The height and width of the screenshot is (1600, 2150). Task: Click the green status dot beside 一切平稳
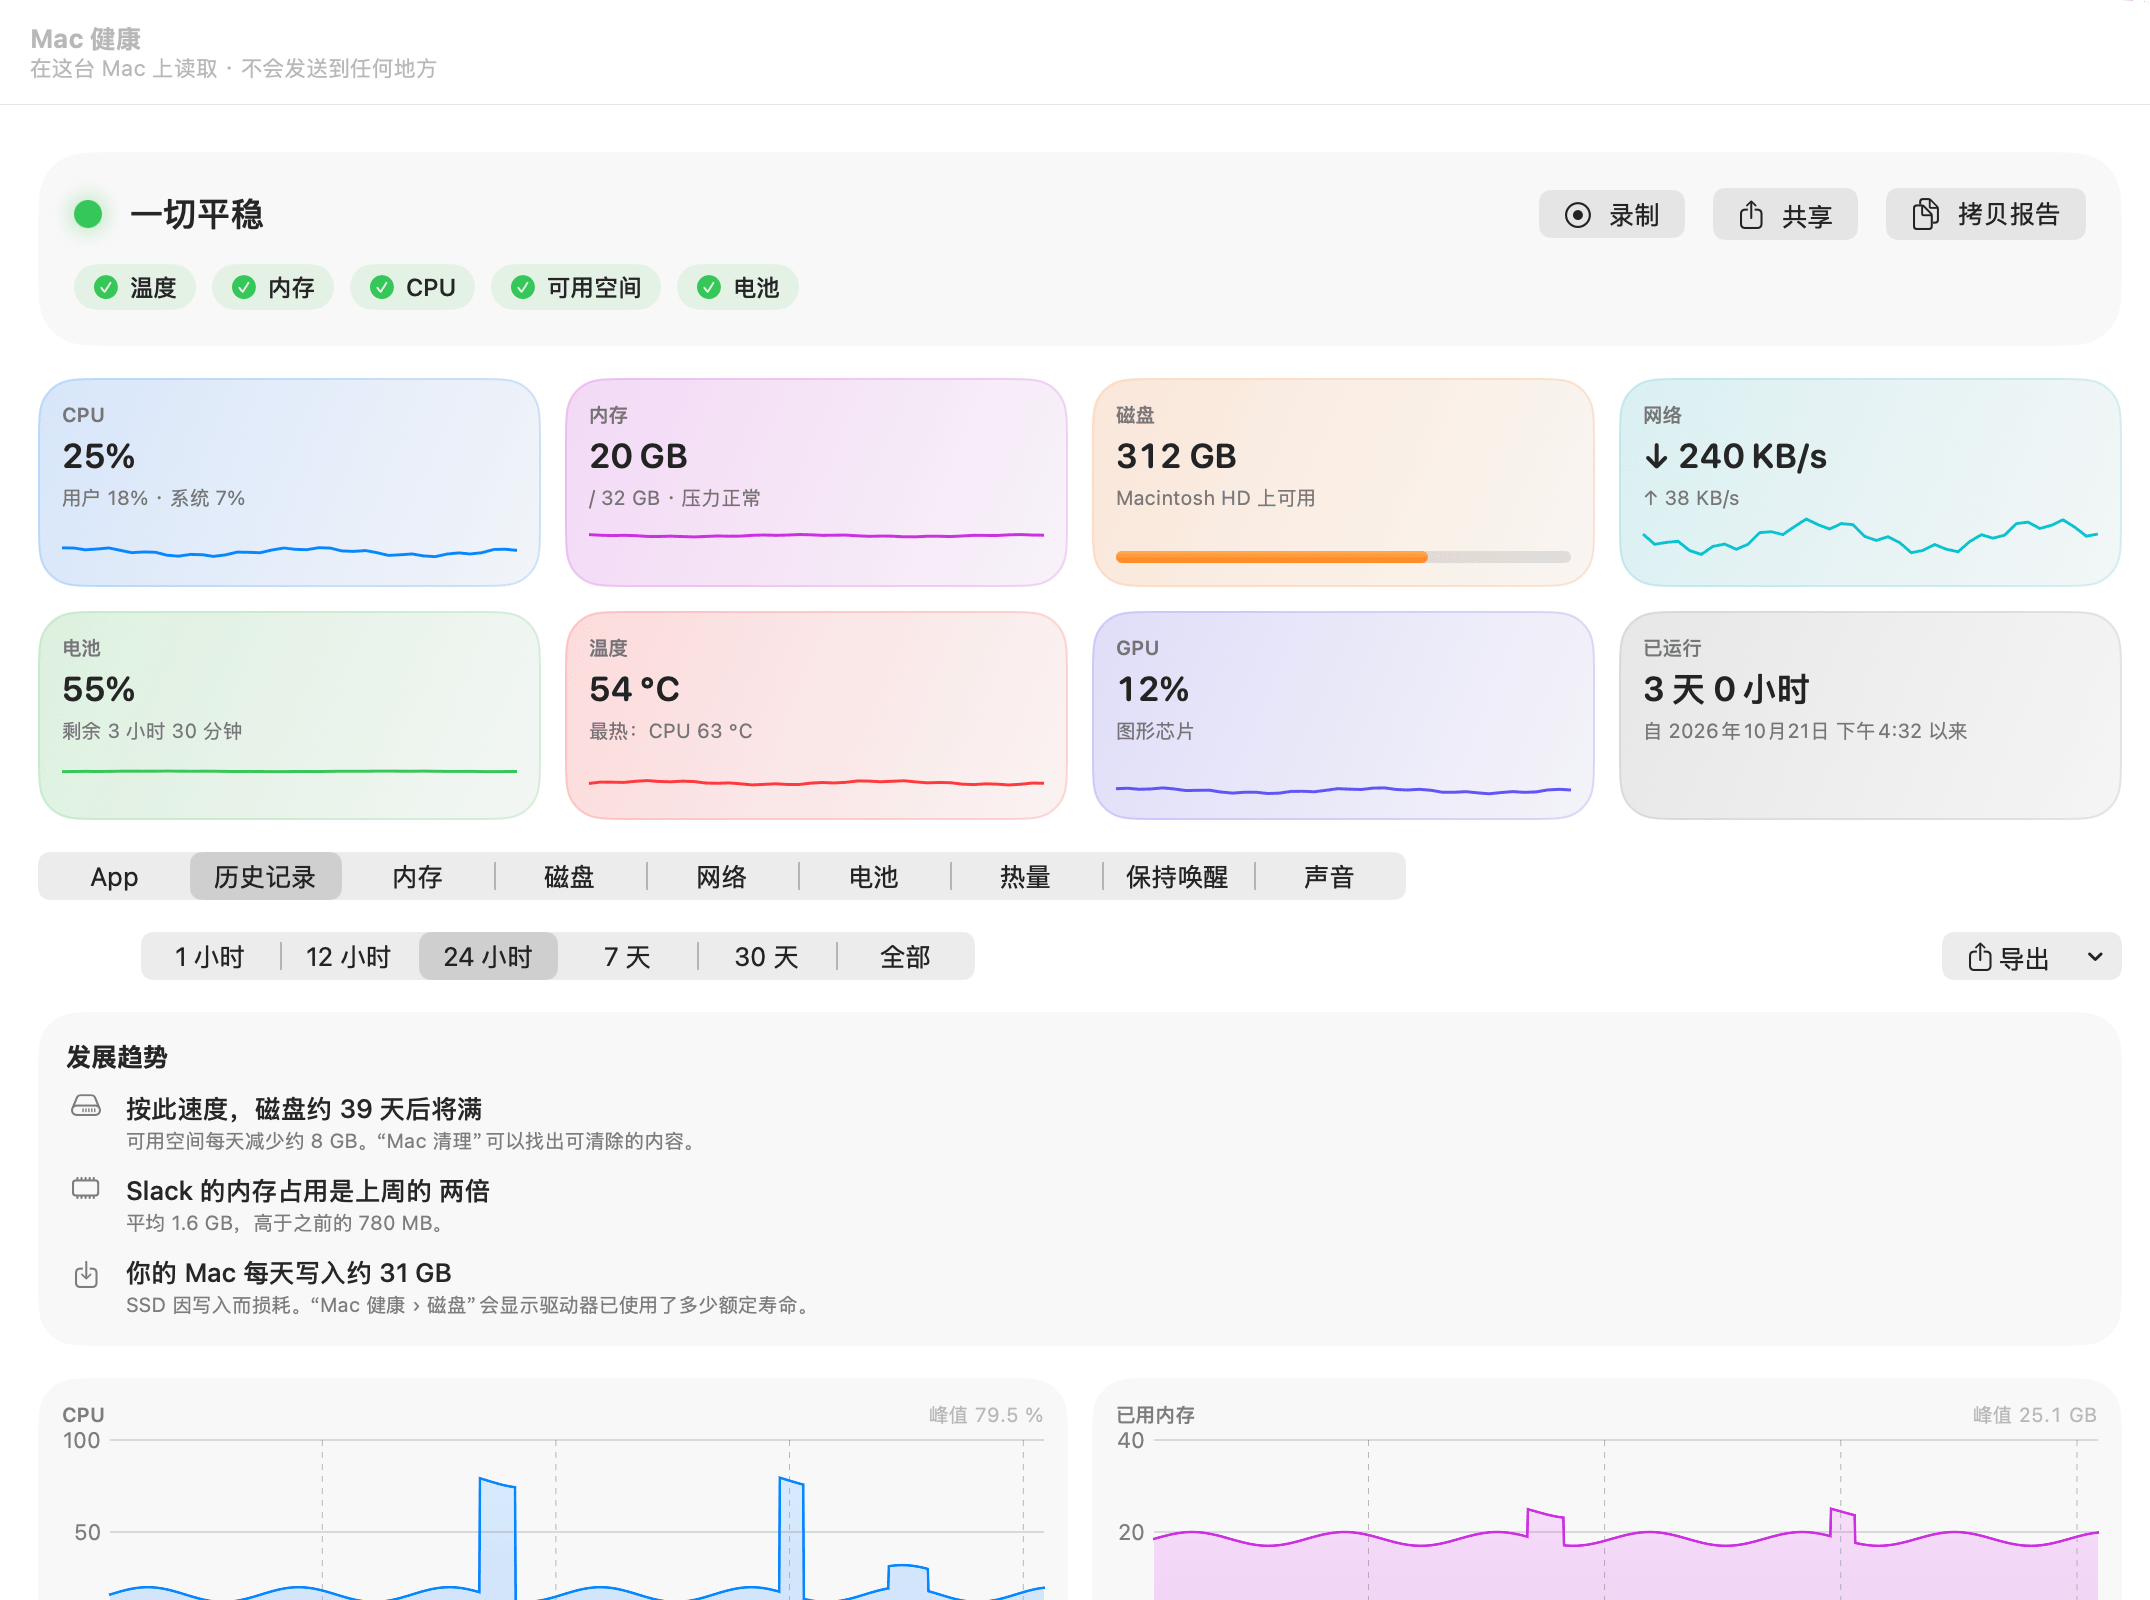[88, 214]
